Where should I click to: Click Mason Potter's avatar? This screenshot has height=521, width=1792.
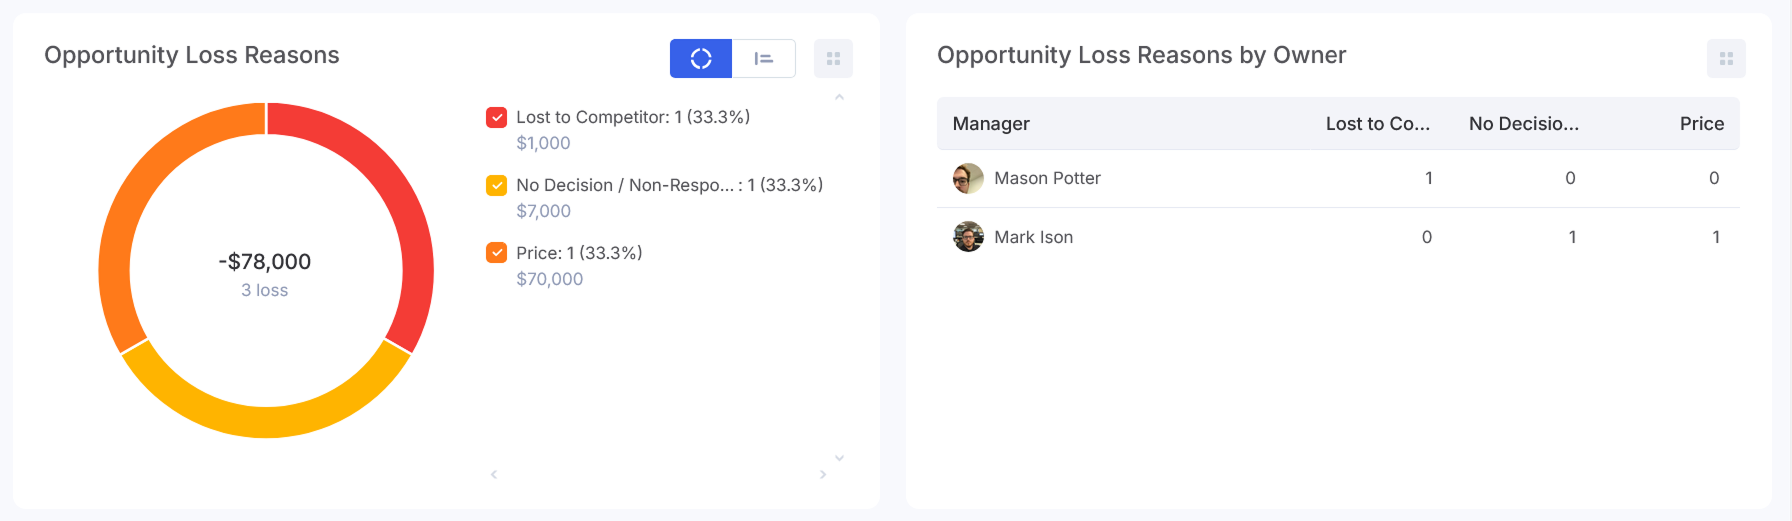point(968,178)
